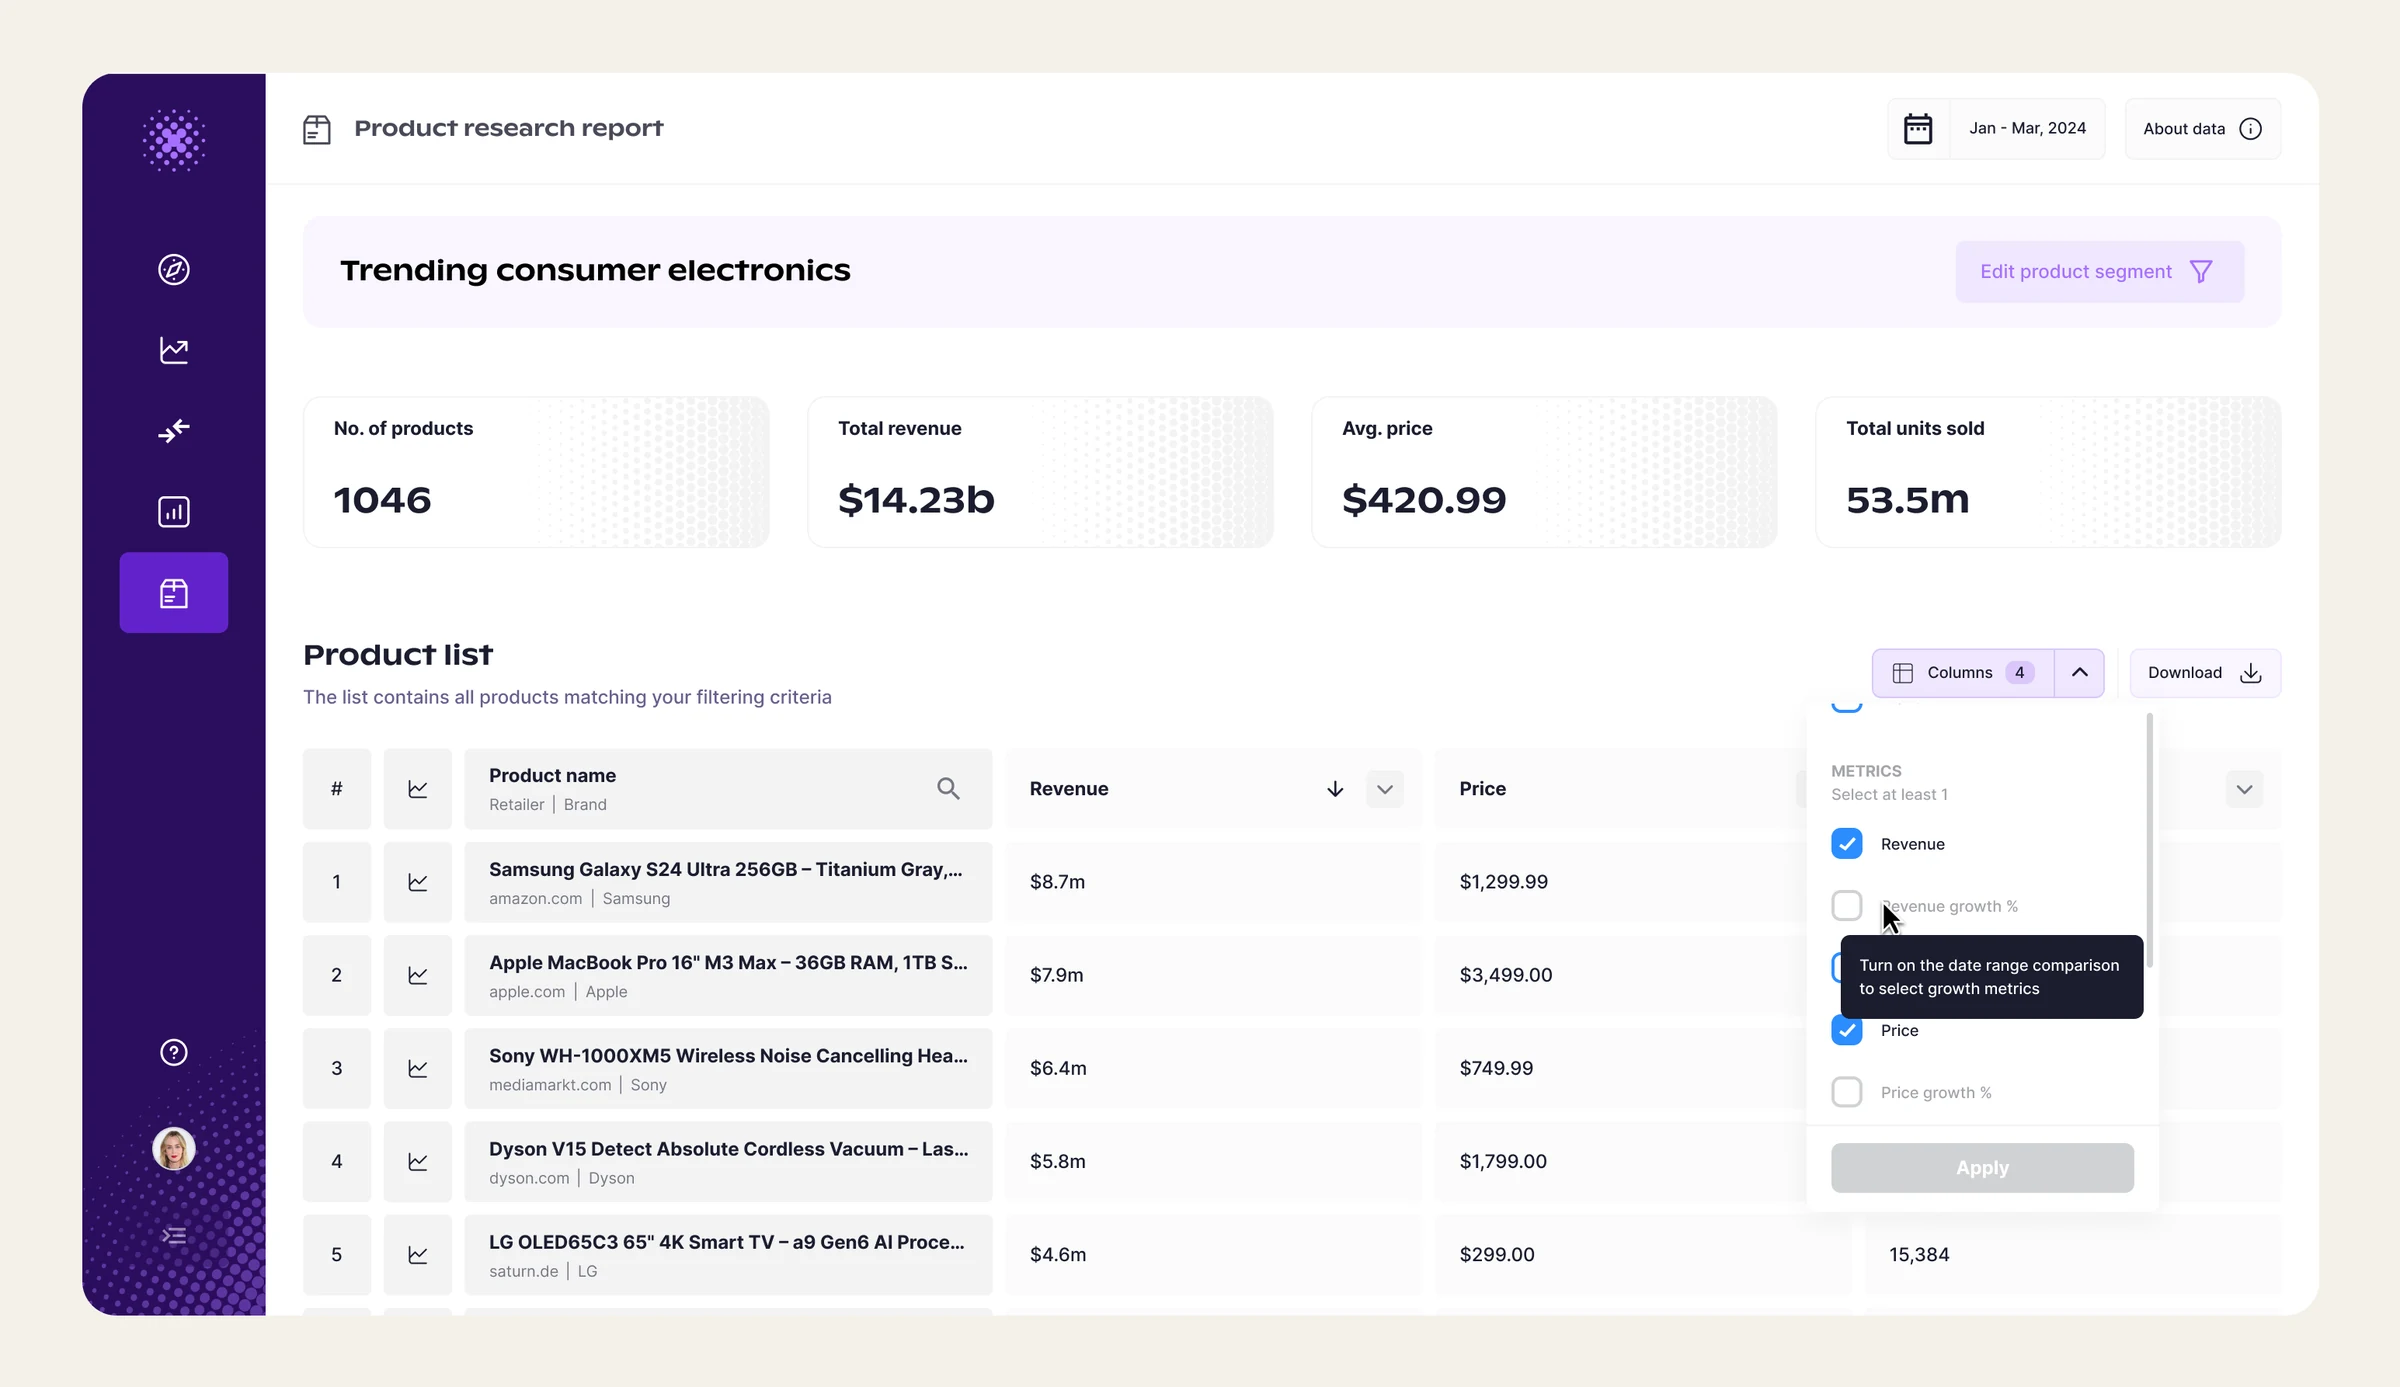Select the compare arrows sidebar icon

174,431
